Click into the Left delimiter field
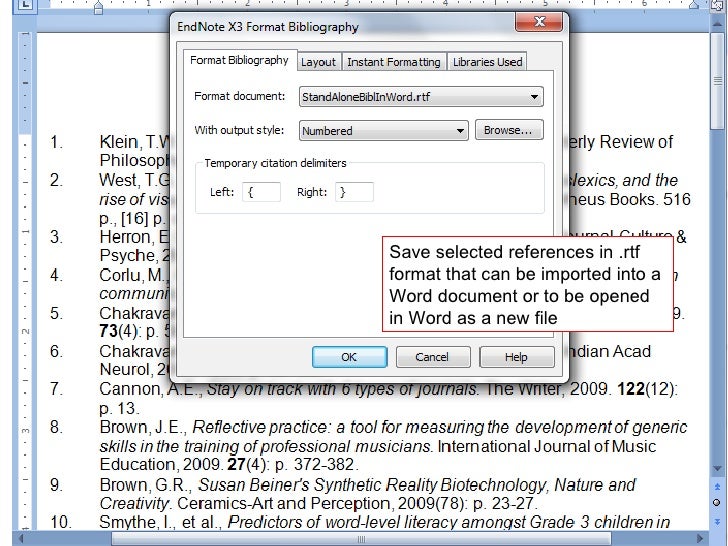The image size is (728, 546). (261, 192)
